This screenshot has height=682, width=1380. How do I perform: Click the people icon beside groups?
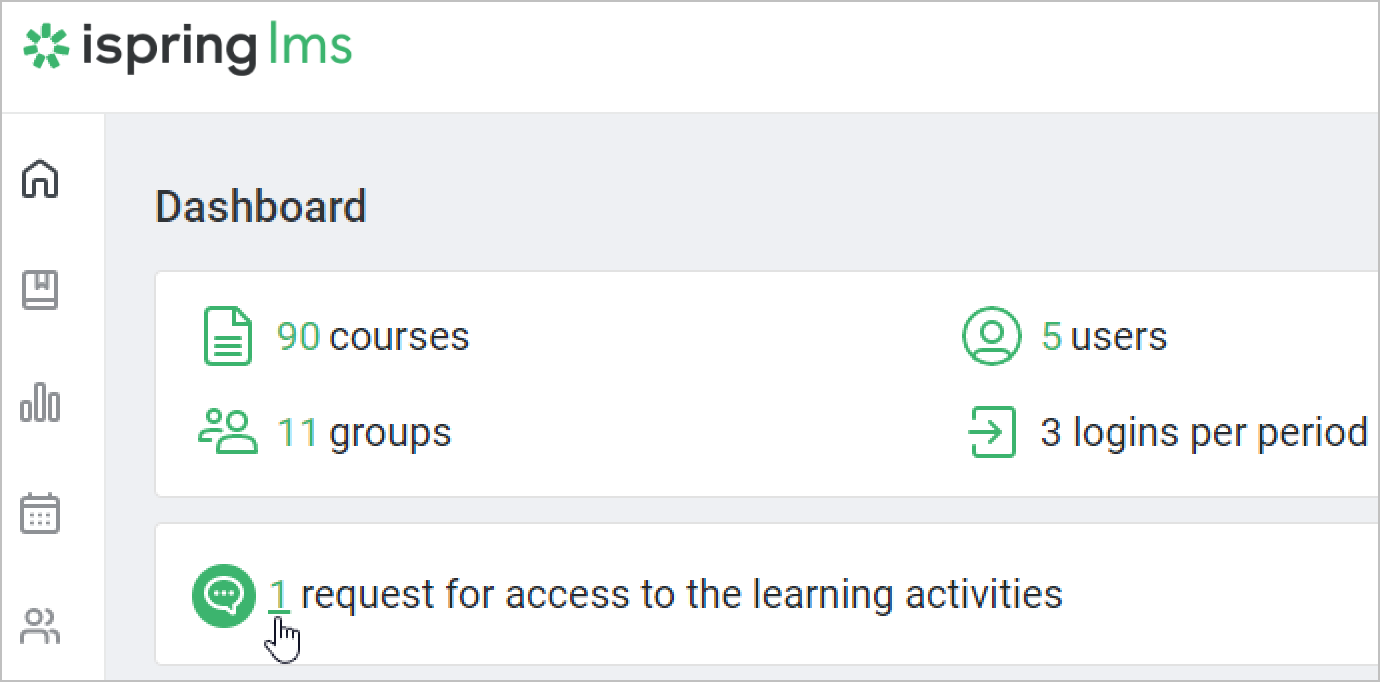(x=228, y=432)
